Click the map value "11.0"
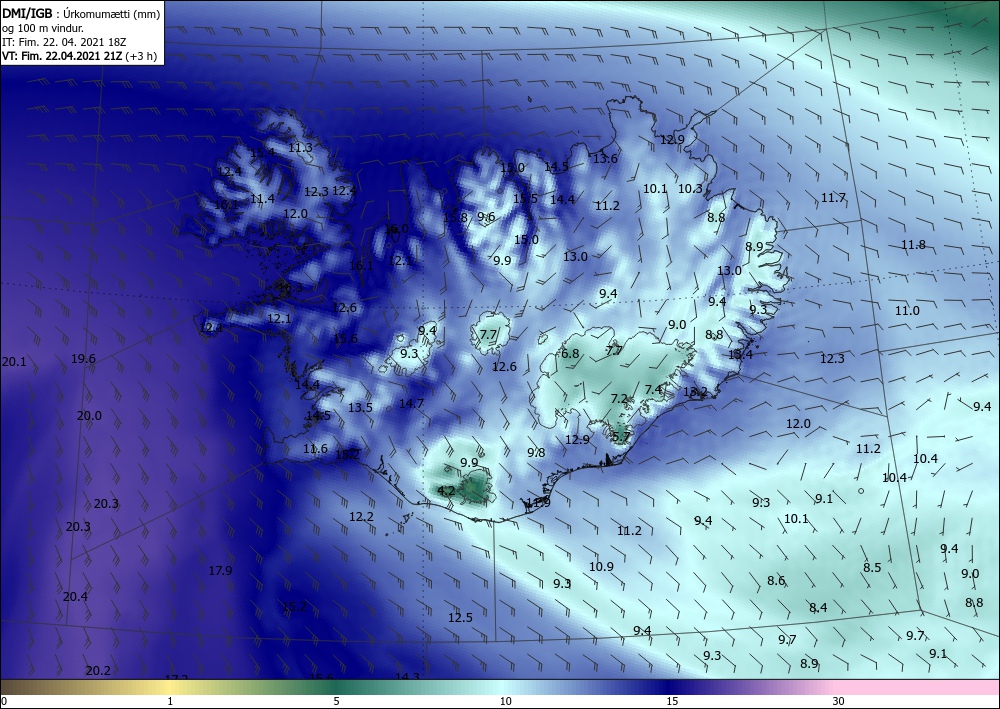The height and width of the screenshot is (709, 1000). (x=907, y=311)
